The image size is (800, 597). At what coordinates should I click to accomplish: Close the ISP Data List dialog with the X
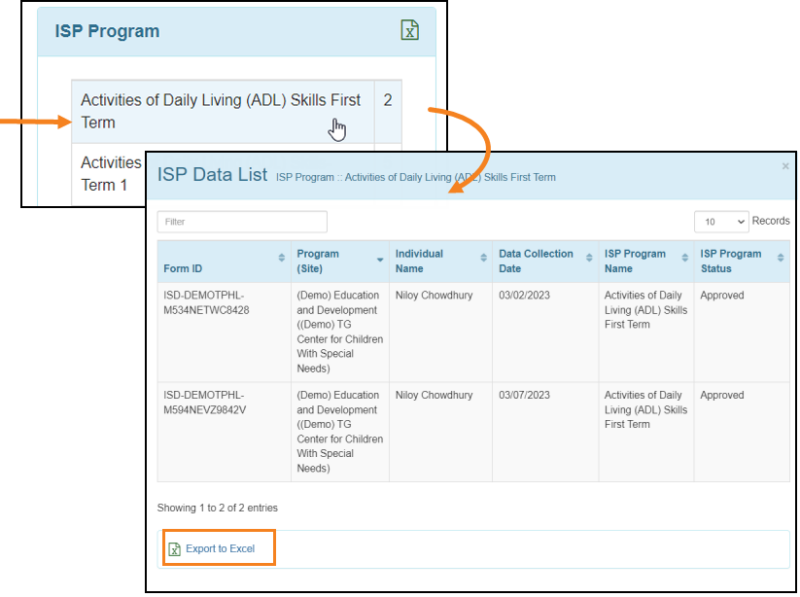coord(785,166)
